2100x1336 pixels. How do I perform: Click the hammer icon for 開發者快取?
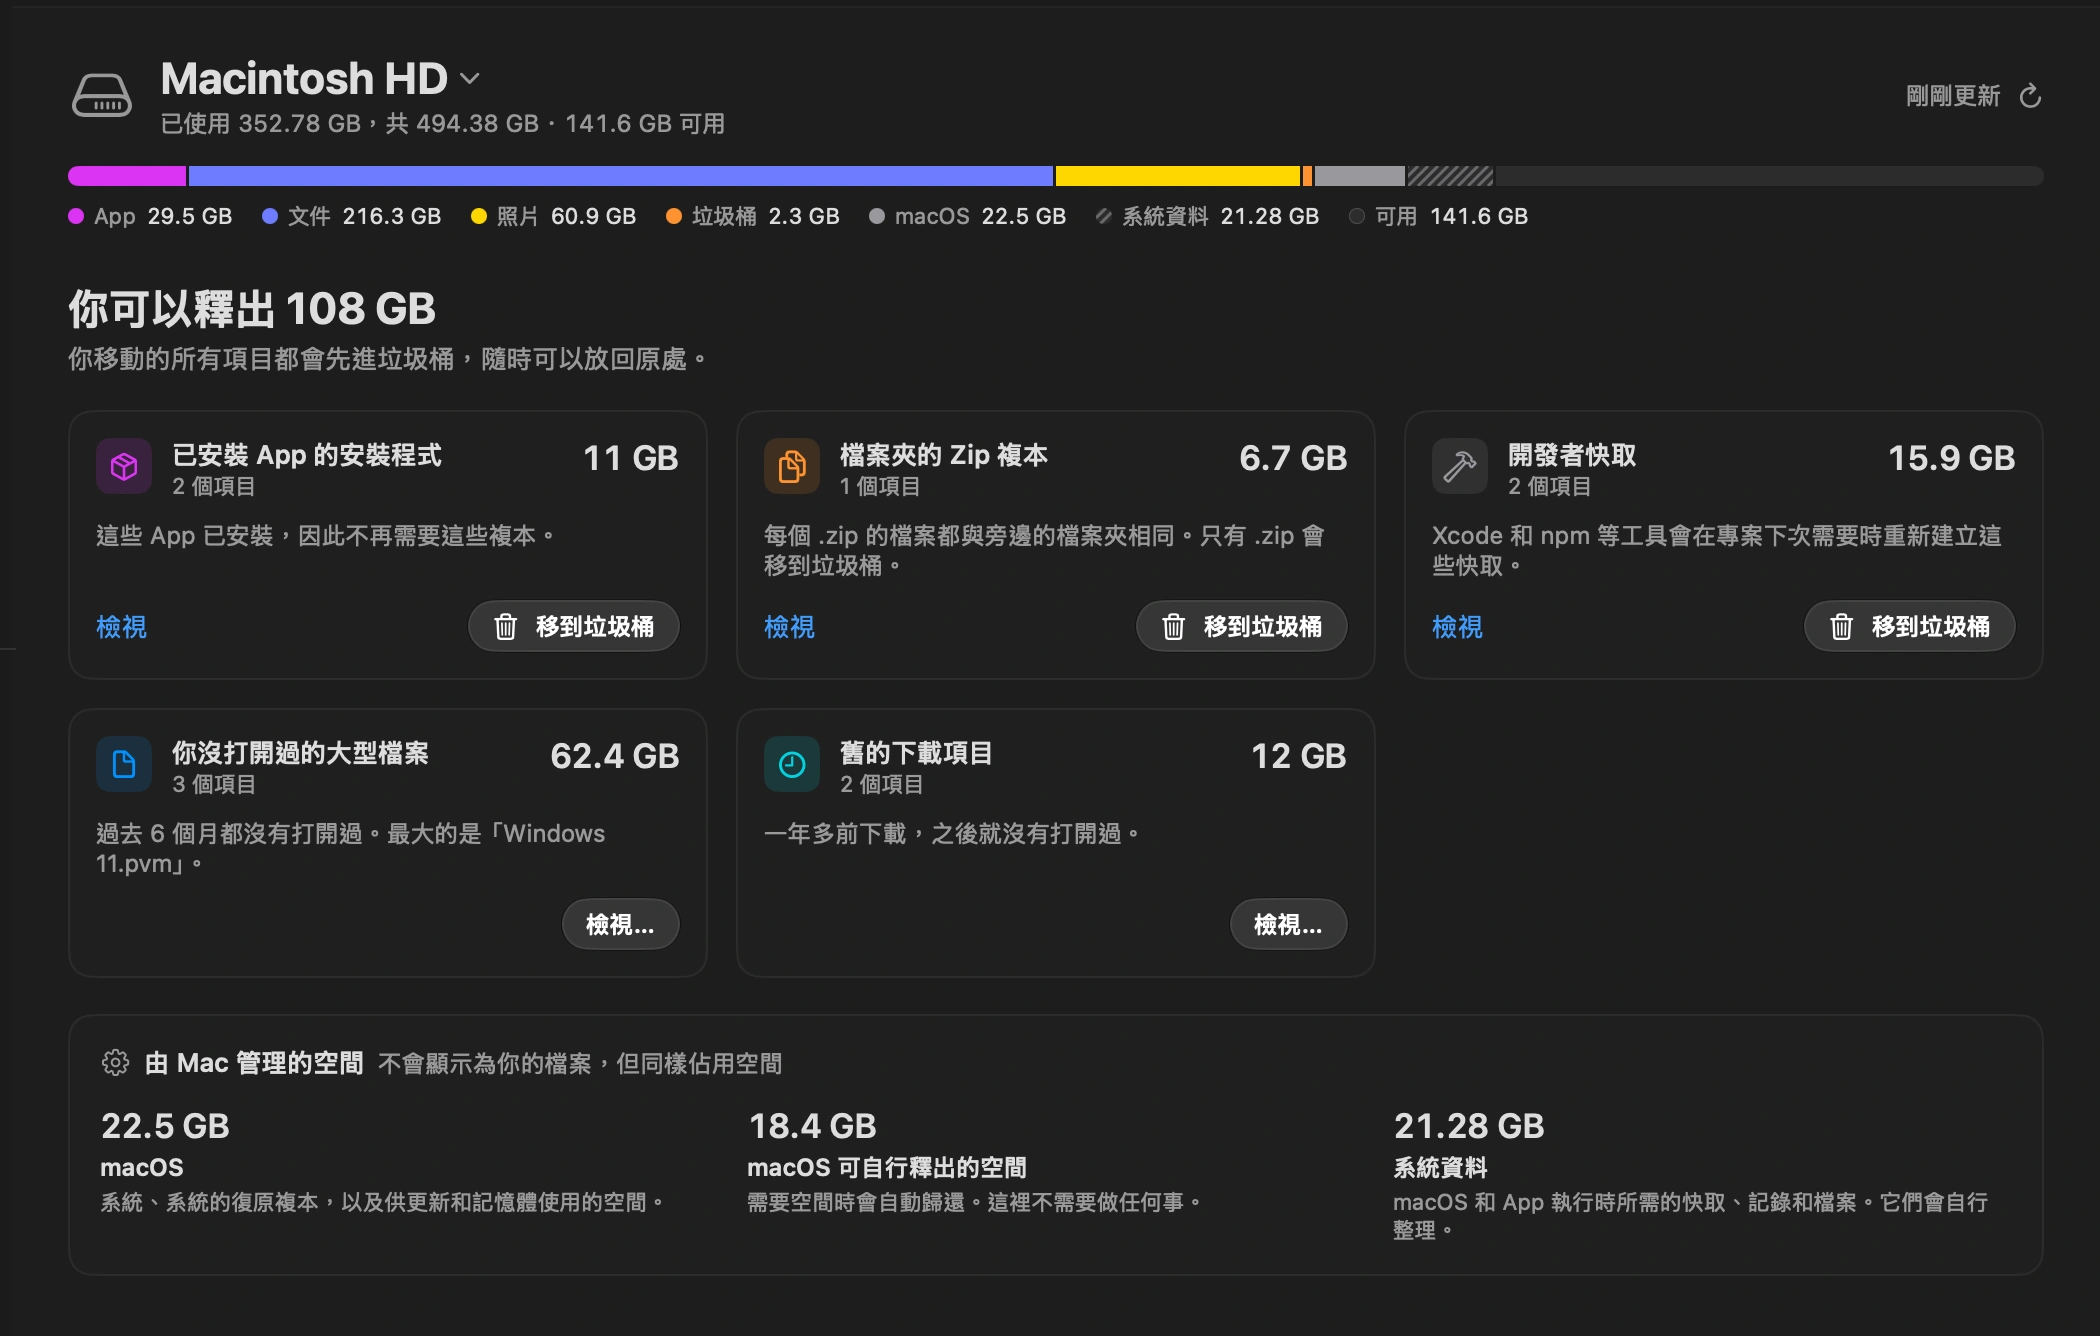[1460, 466]
